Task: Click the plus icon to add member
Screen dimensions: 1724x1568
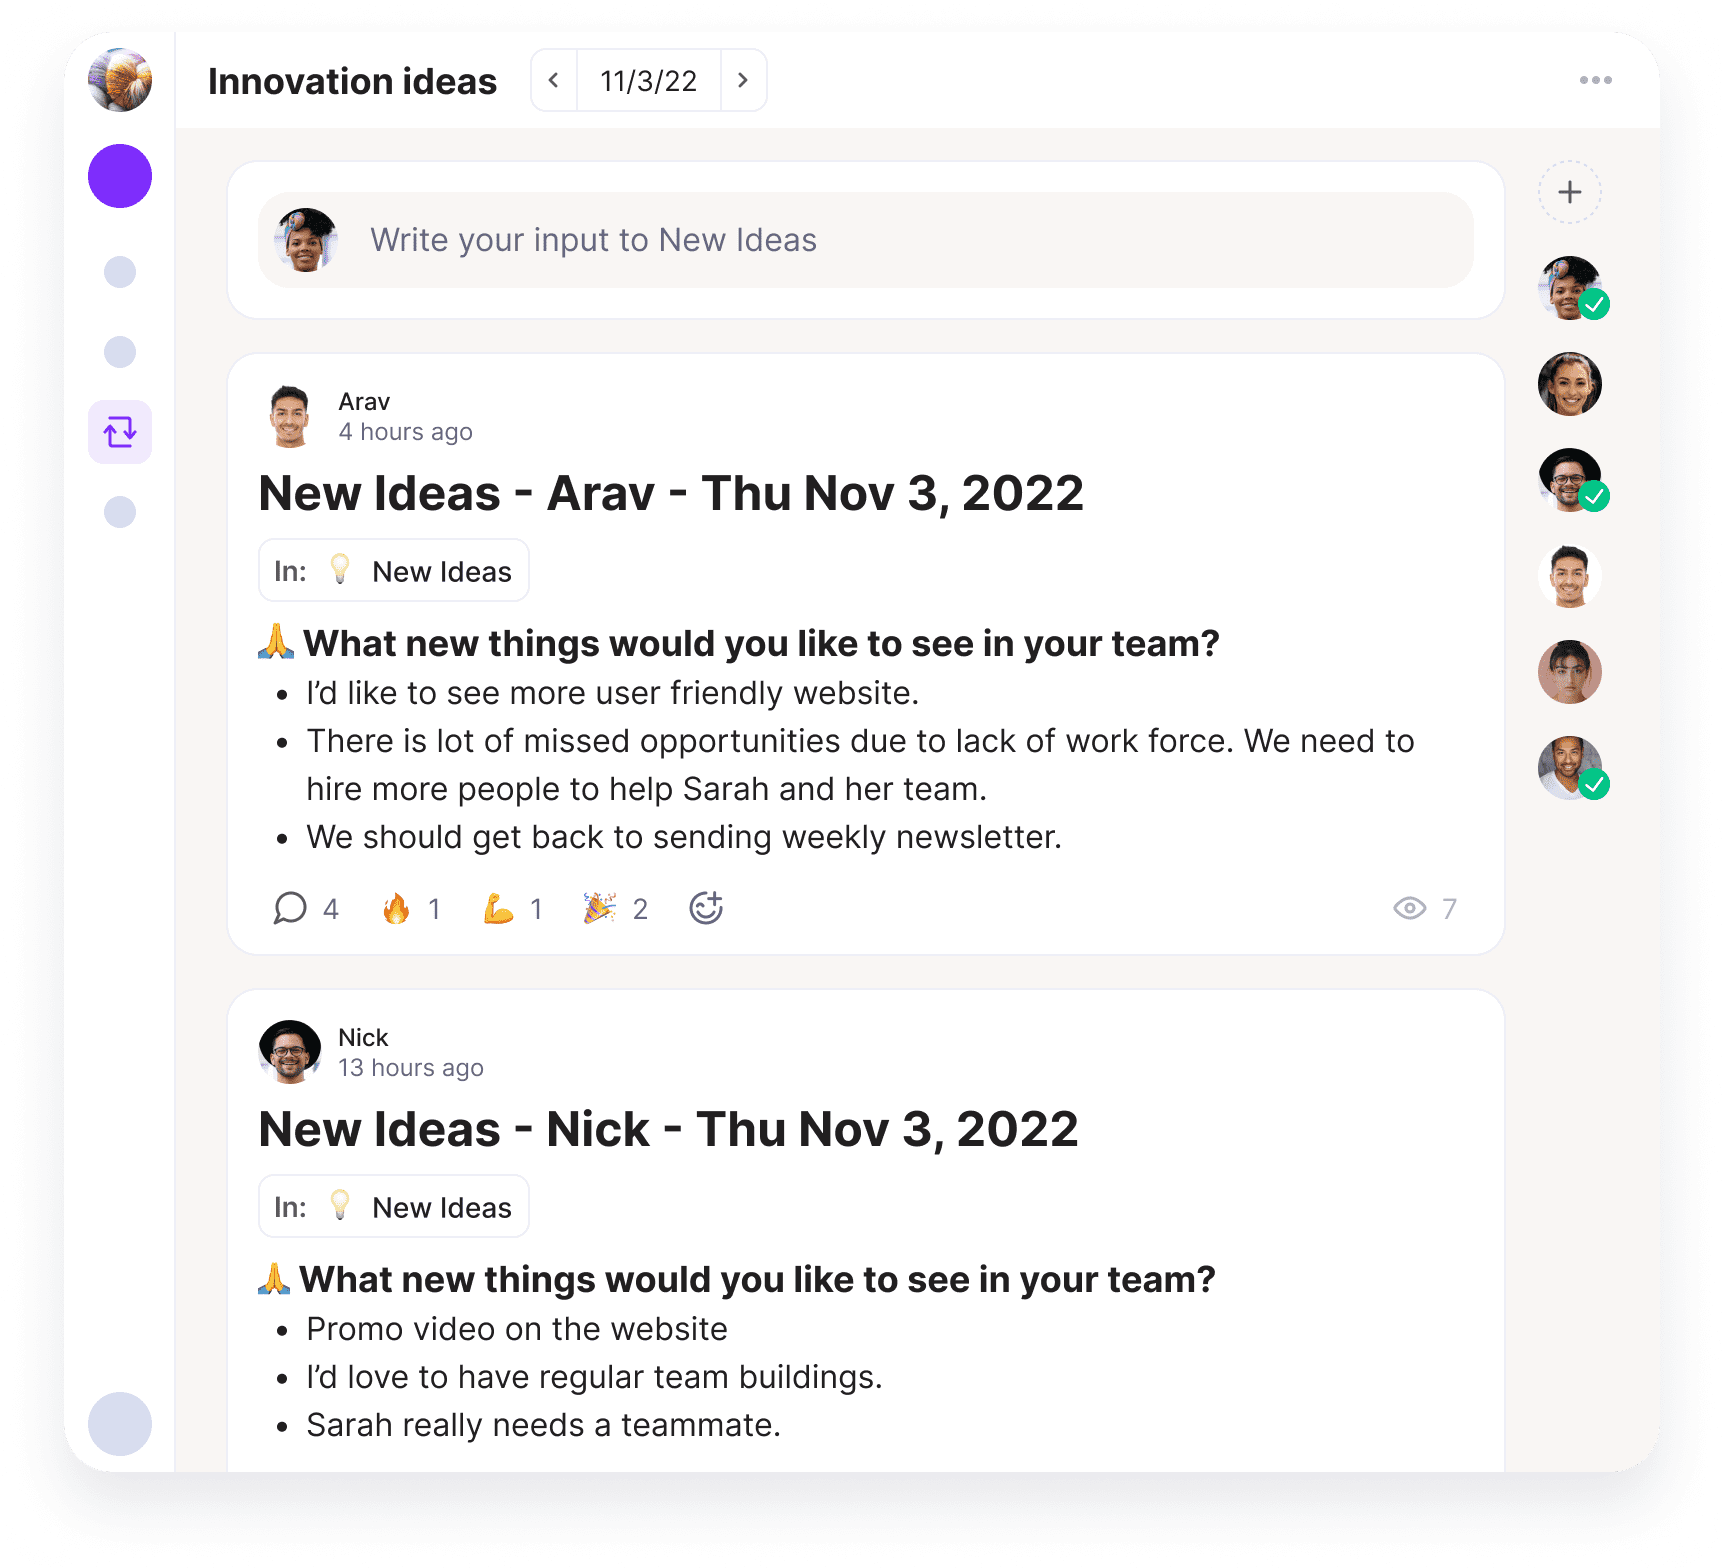Action: pyautogui.click(x=1570, y=192)
